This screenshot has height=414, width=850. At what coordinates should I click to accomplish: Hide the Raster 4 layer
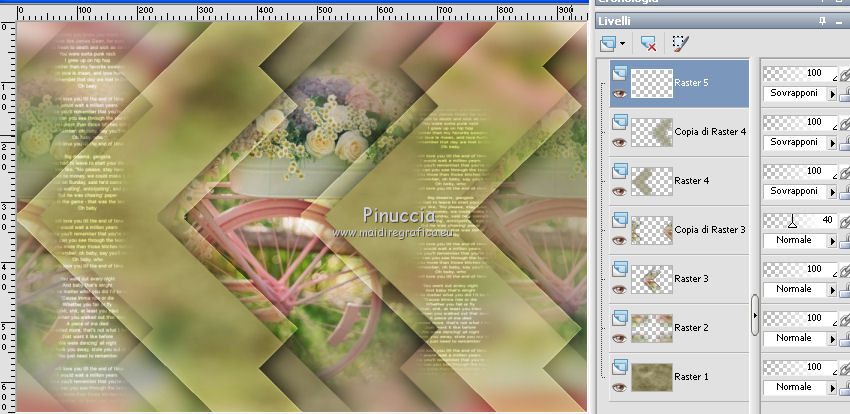tap(620, 191)
